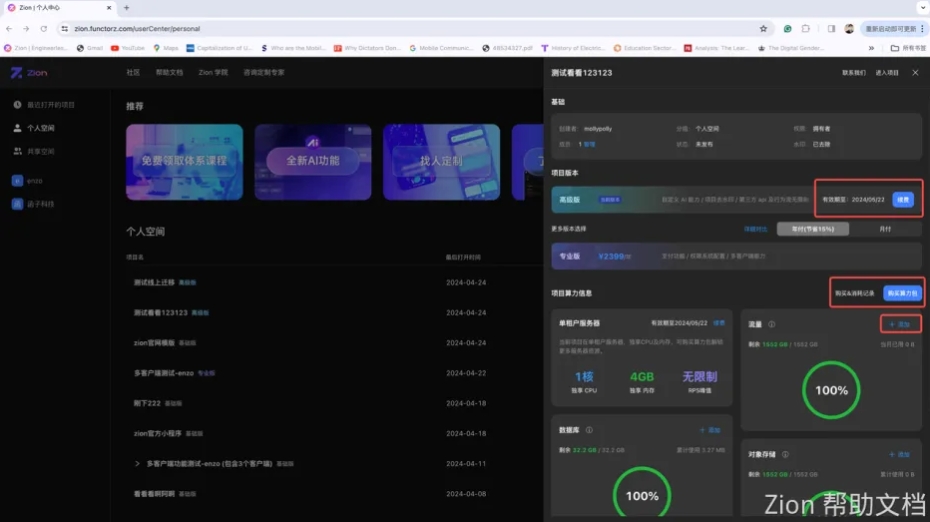Click the blue 购买算力包 button
The height and width of the screenshot is (522, 930).
coord(902,293)
